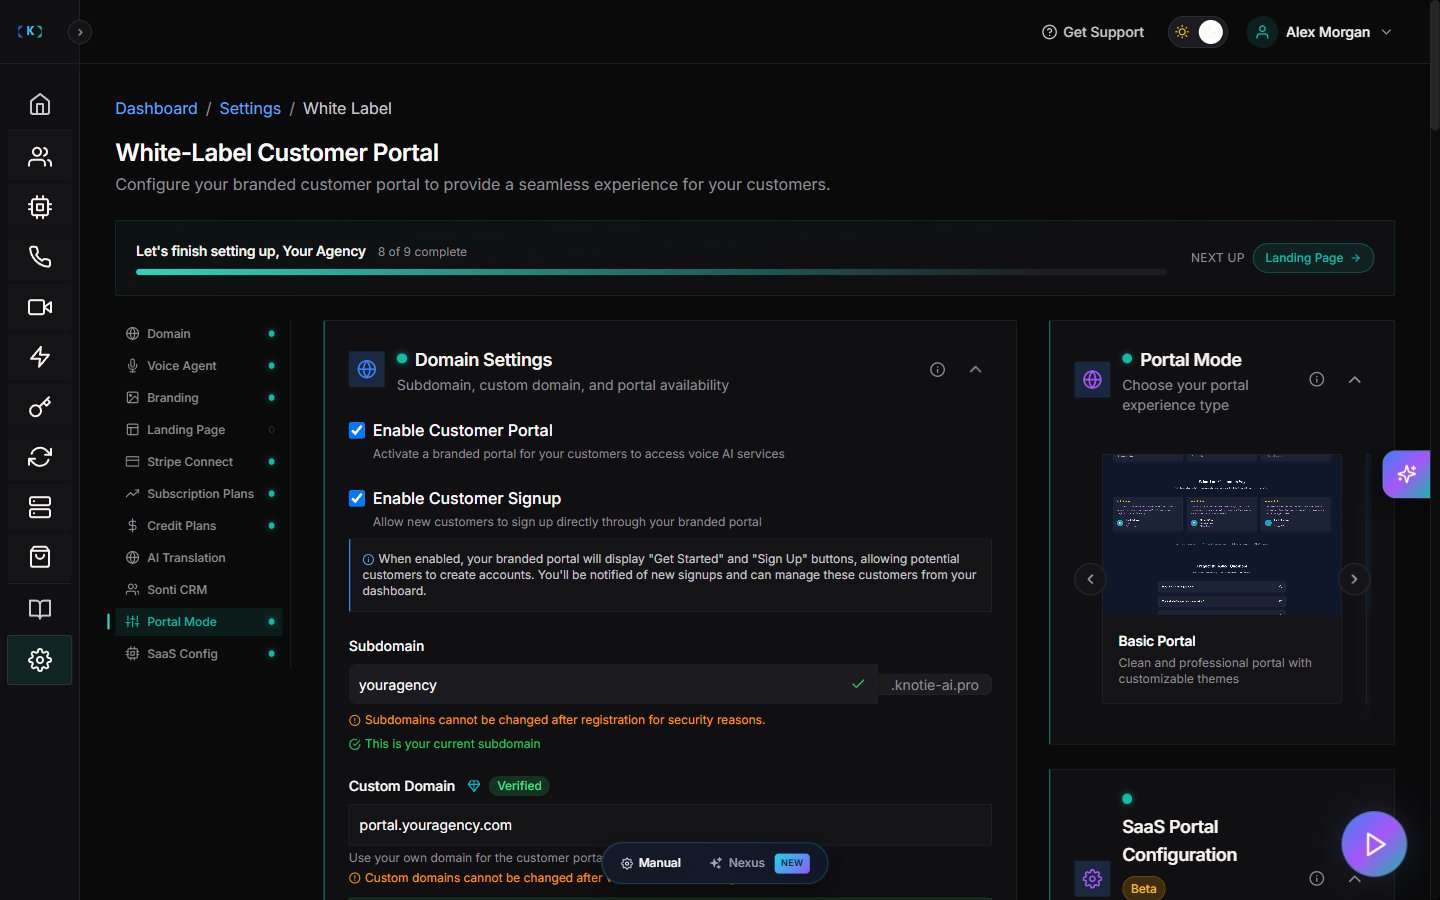The width and height of the screenshot is (1440, 900).
Task: Expand the sidebar with arrow button
Action: click(x=80, y=32)
